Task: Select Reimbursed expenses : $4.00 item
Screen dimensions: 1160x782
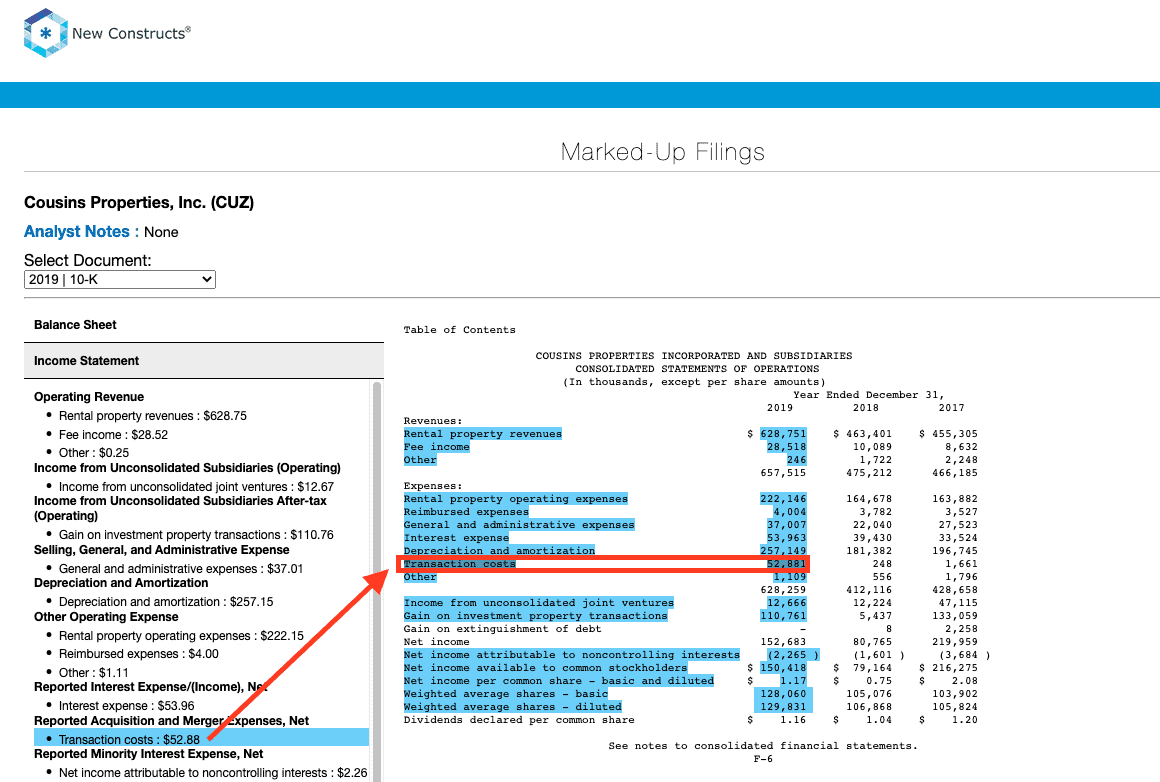Action: [138, 654]
